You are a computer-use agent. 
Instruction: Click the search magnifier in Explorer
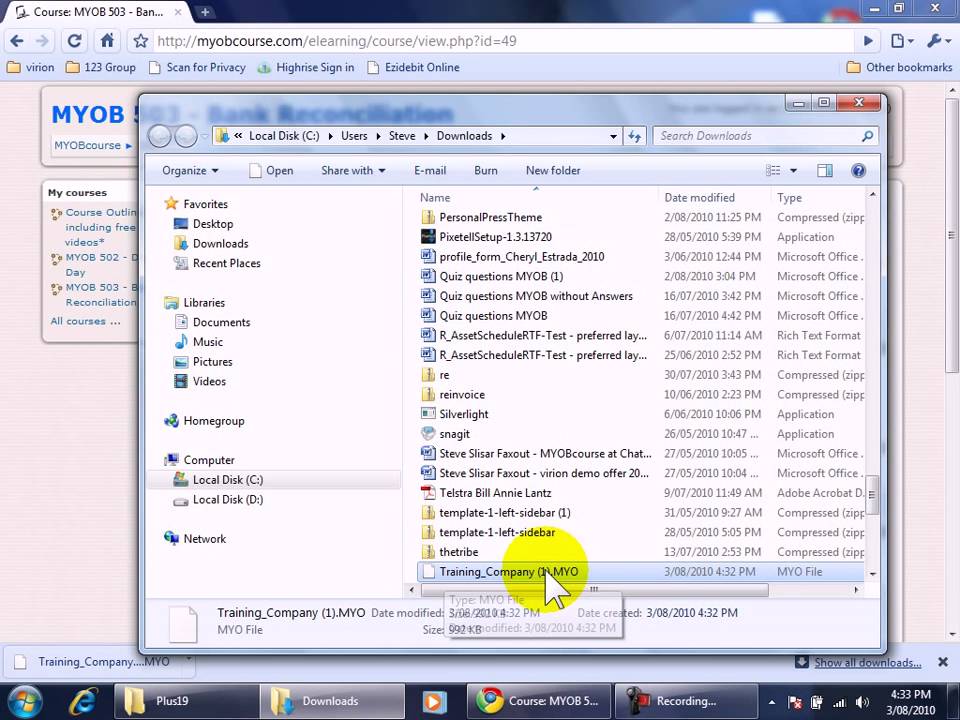click(x=868, y=136)
